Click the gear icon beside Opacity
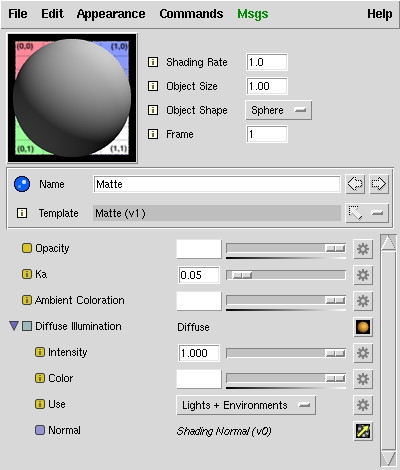 363,249
